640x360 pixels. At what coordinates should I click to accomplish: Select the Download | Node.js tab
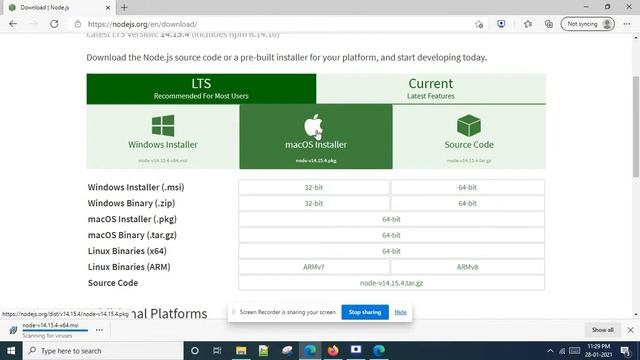coord(59,7)
